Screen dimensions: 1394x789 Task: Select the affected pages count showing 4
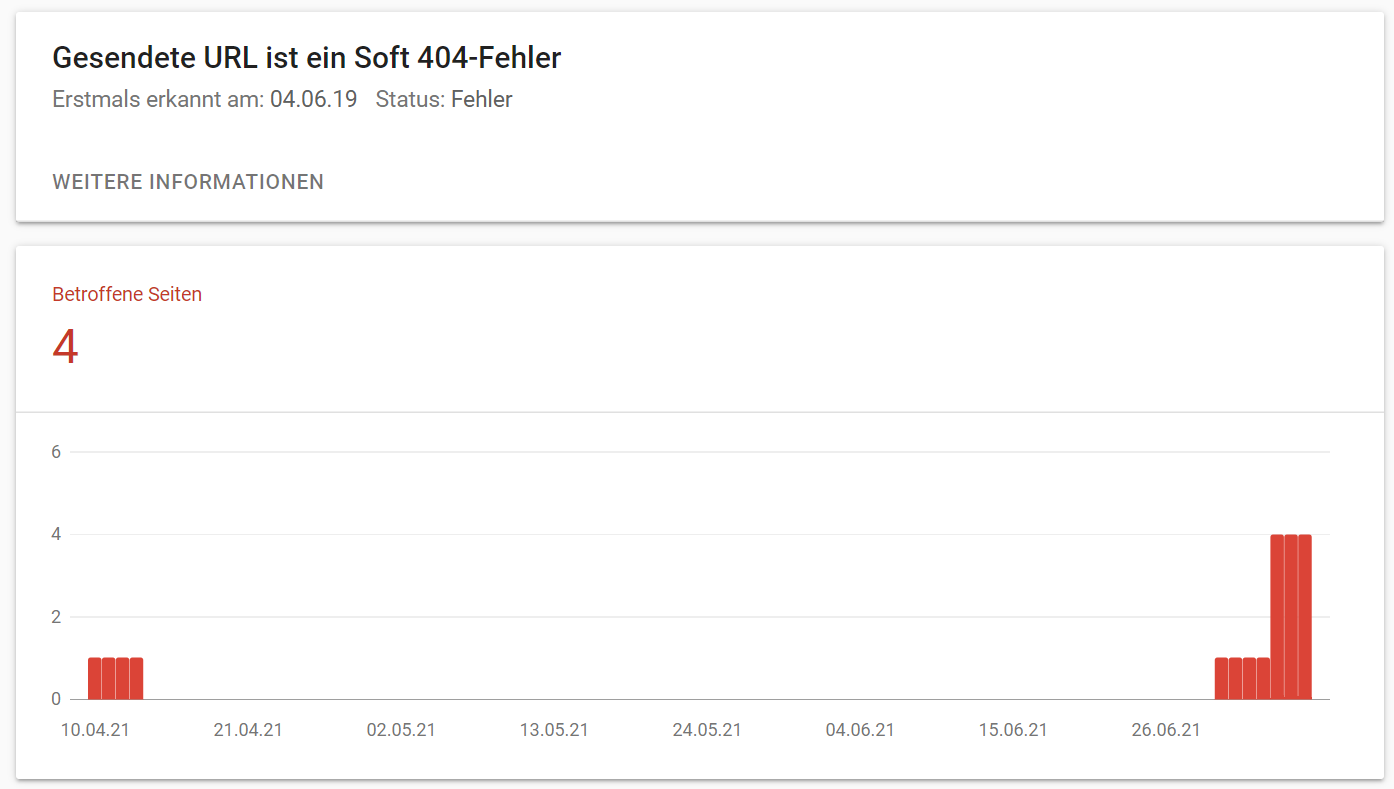[64, 348]
